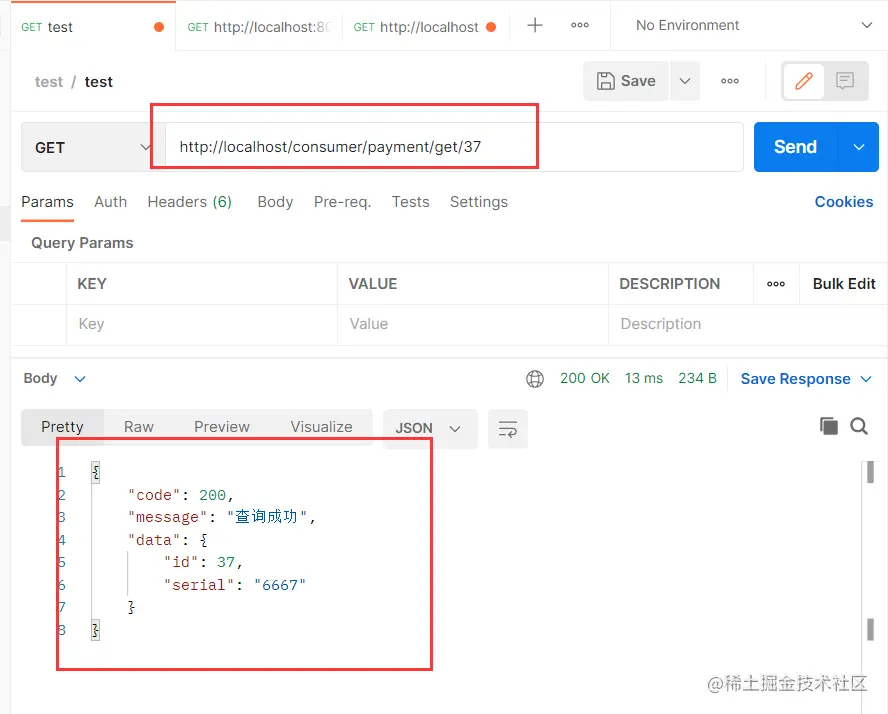The width and height of the screenshot is (888, 714).
Task: Open the Headers (6) tab
Action: point(190,202)
